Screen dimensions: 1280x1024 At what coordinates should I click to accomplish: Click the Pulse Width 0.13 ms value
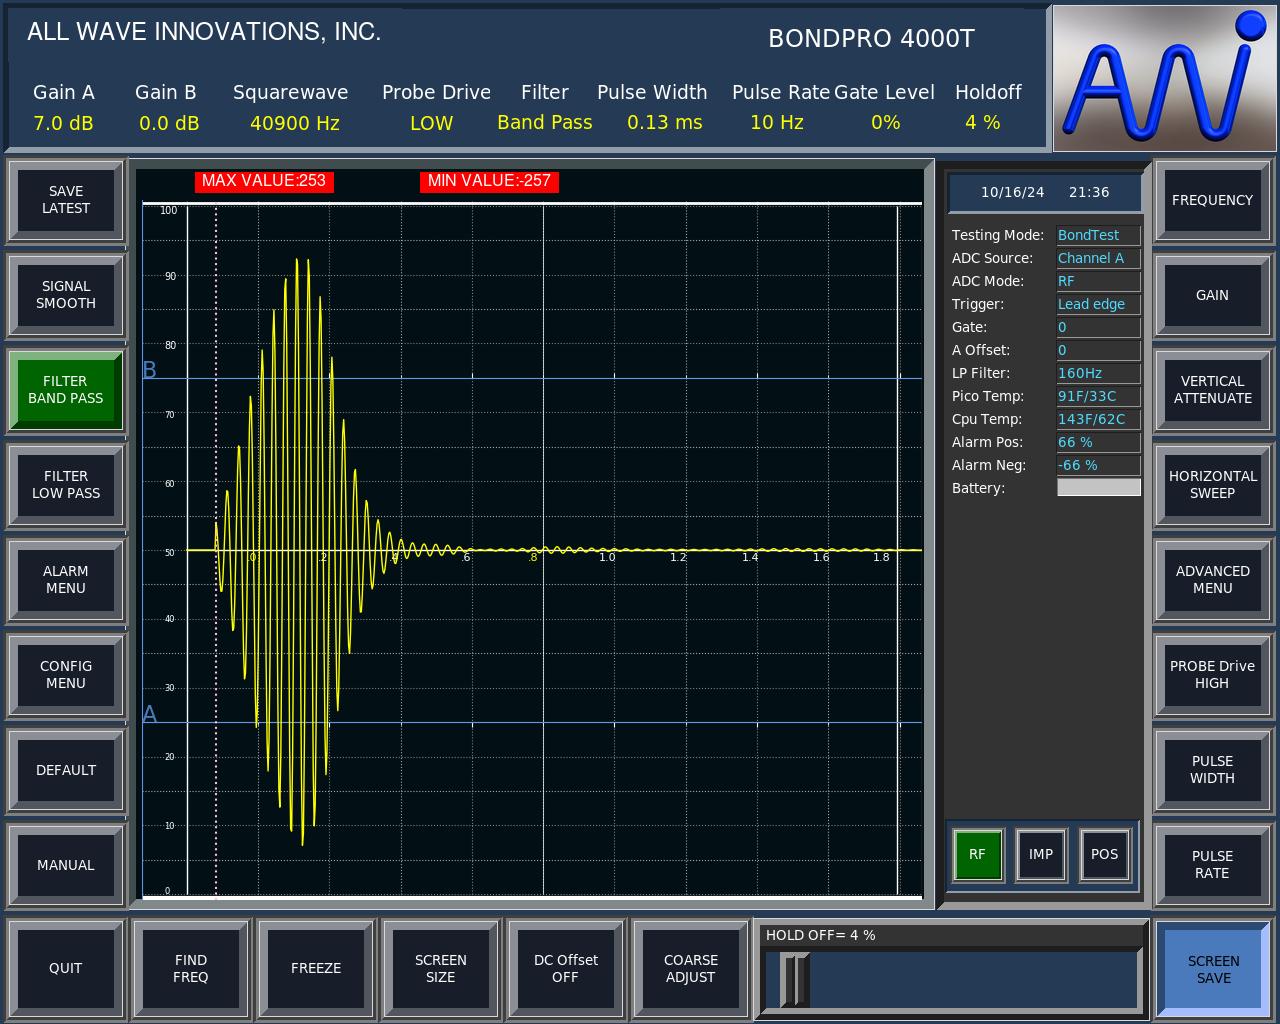click(x=665, y=122)
